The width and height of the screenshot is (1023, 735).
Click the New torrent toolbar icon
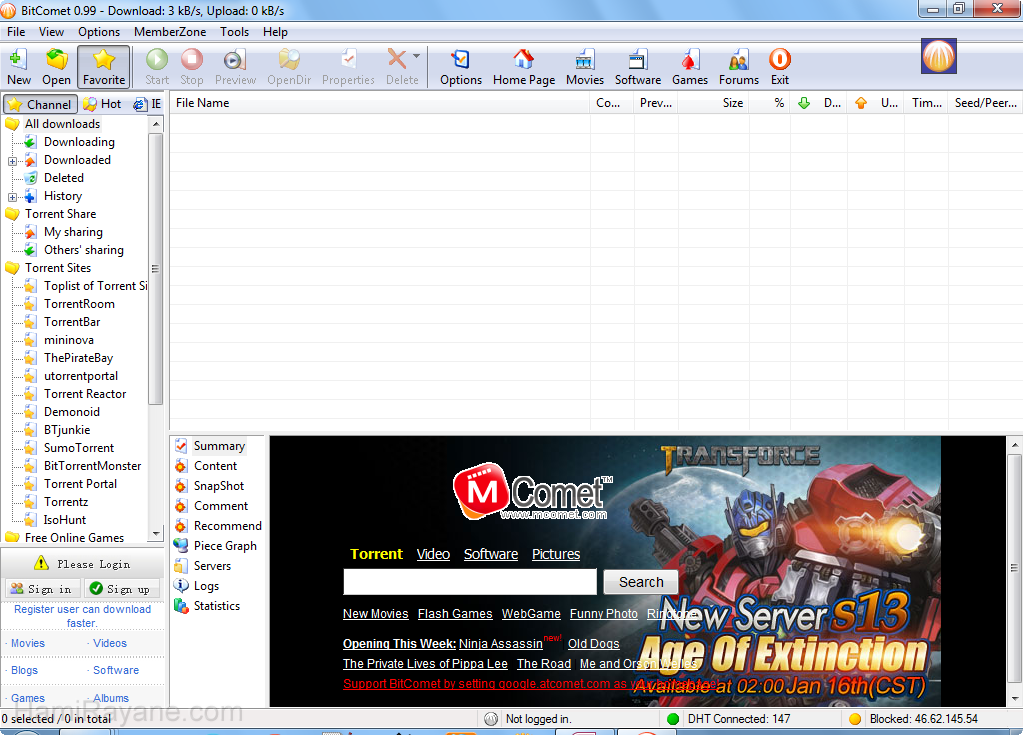[18, 67]
